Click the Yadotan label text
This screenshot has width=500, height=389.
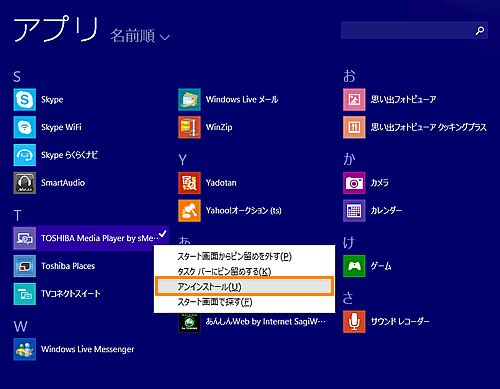(x=221, y=183)
